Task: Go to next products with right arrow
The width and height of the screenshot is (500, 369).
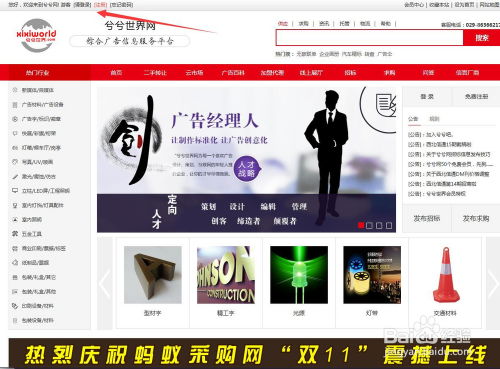Action: pyautogui.click(x=493, y=283)
